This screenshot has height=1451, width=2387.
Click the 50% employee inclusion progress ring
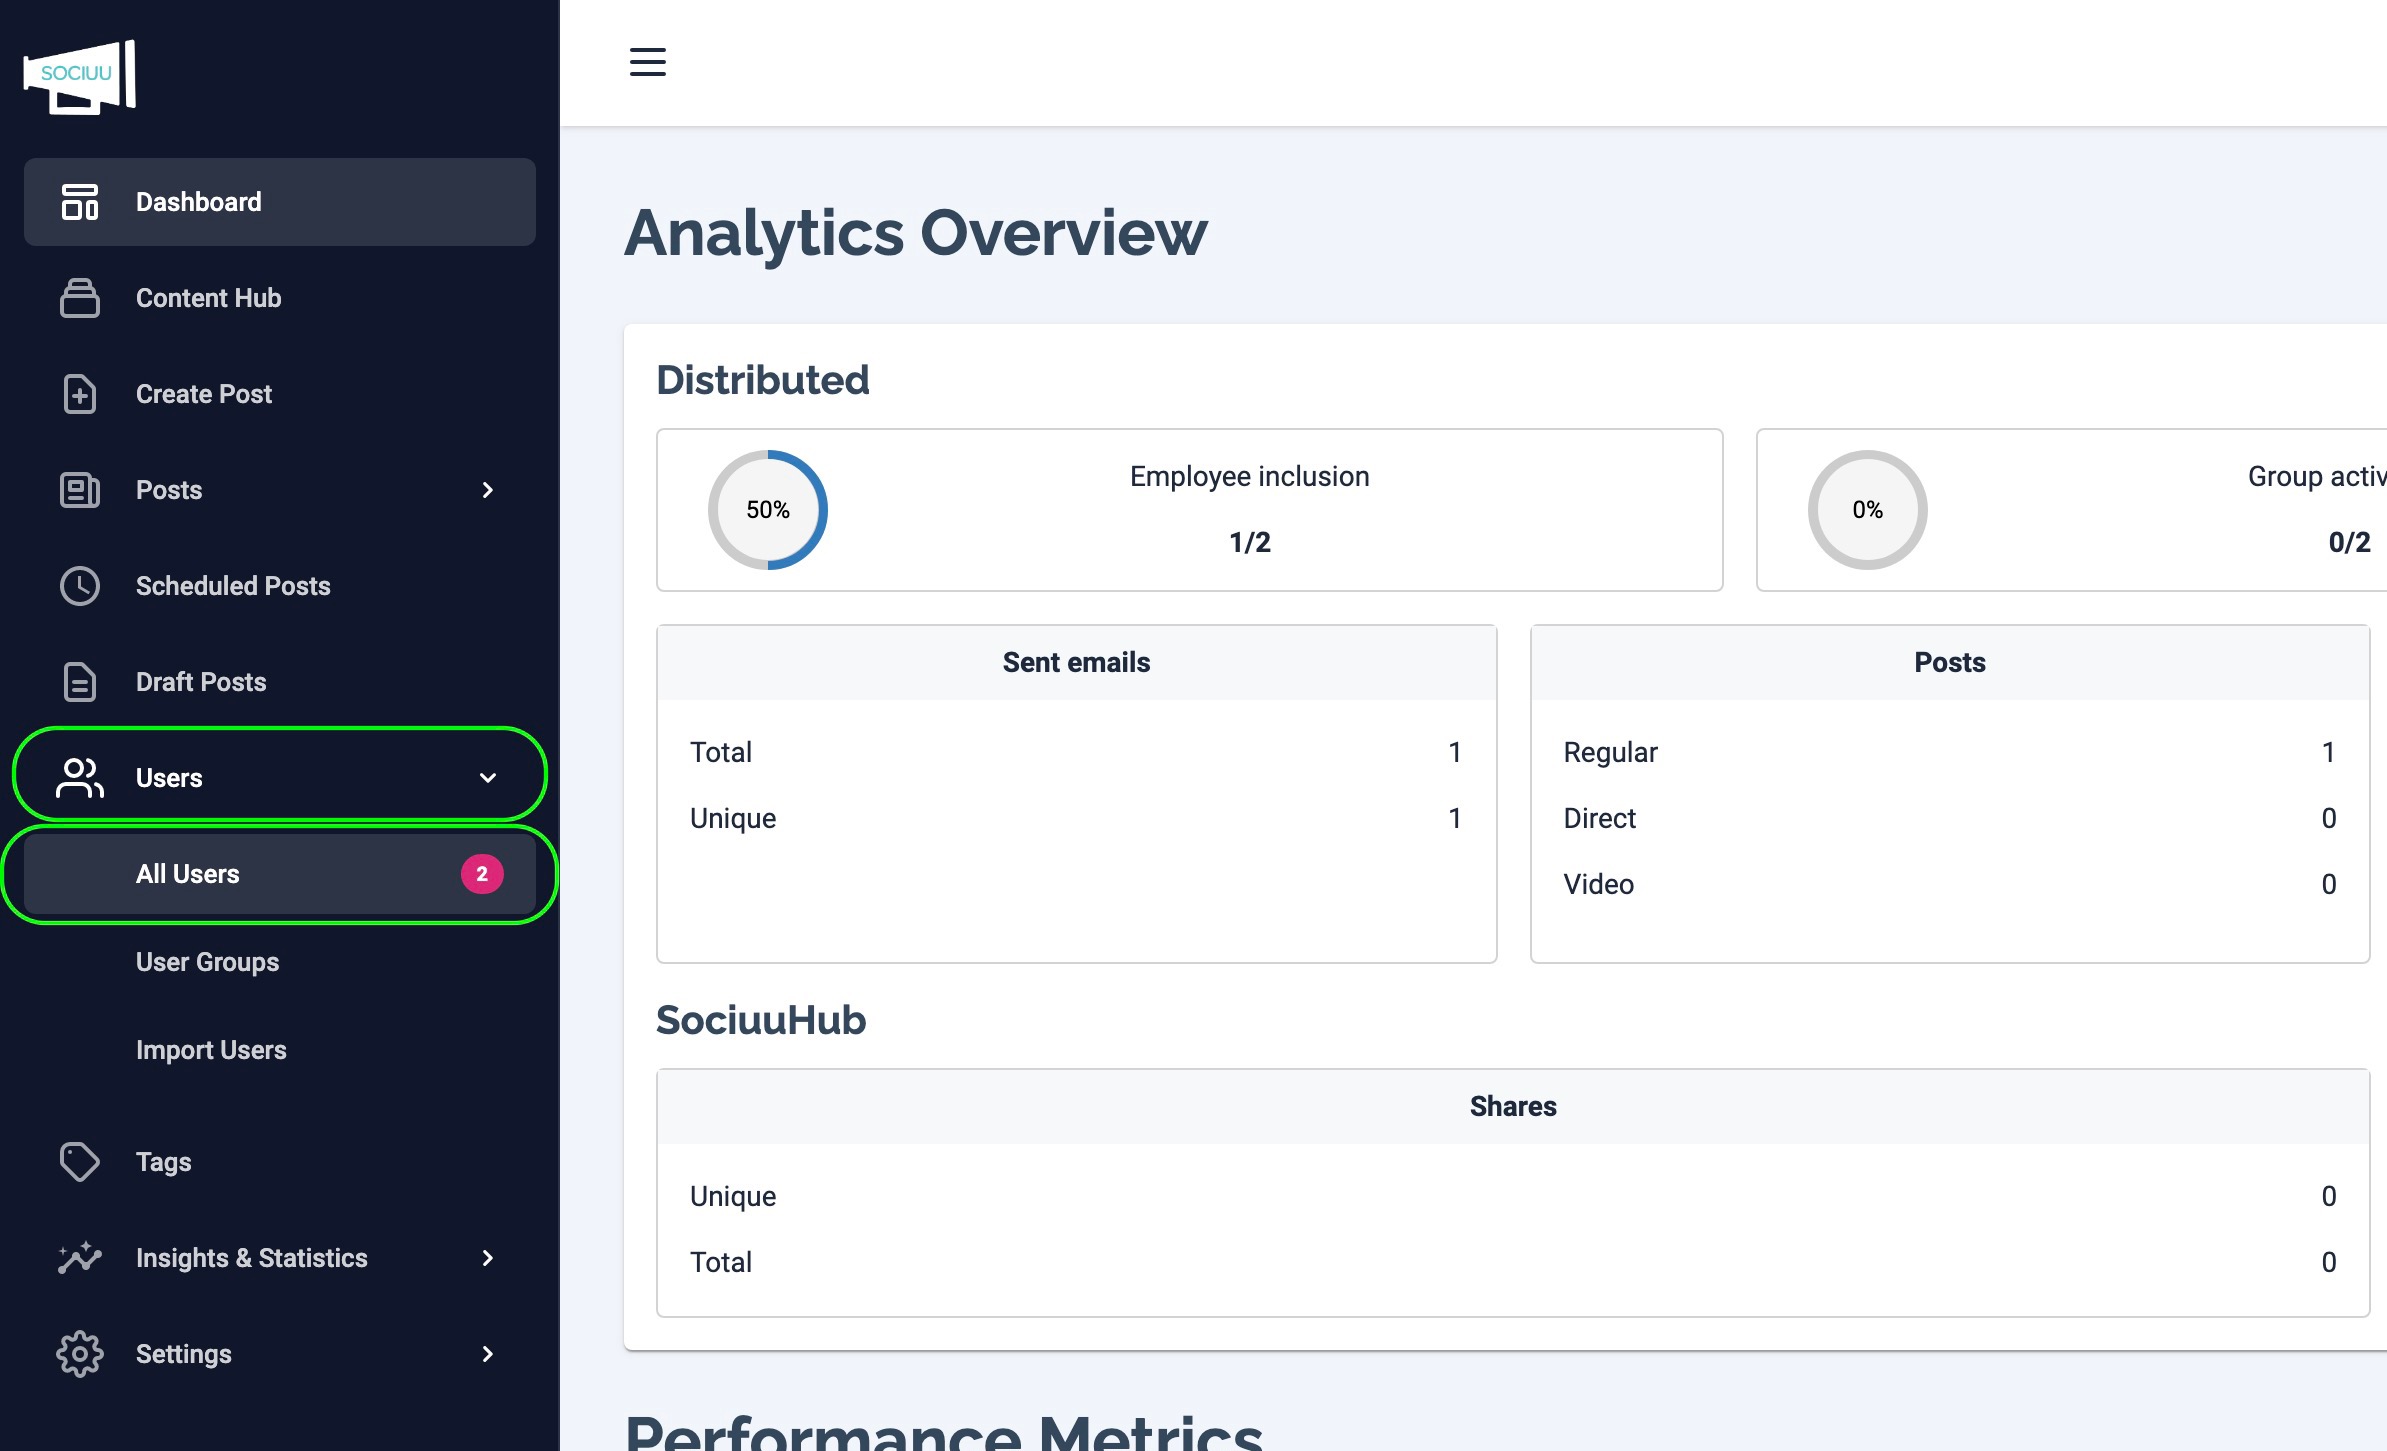coord(768,510)
